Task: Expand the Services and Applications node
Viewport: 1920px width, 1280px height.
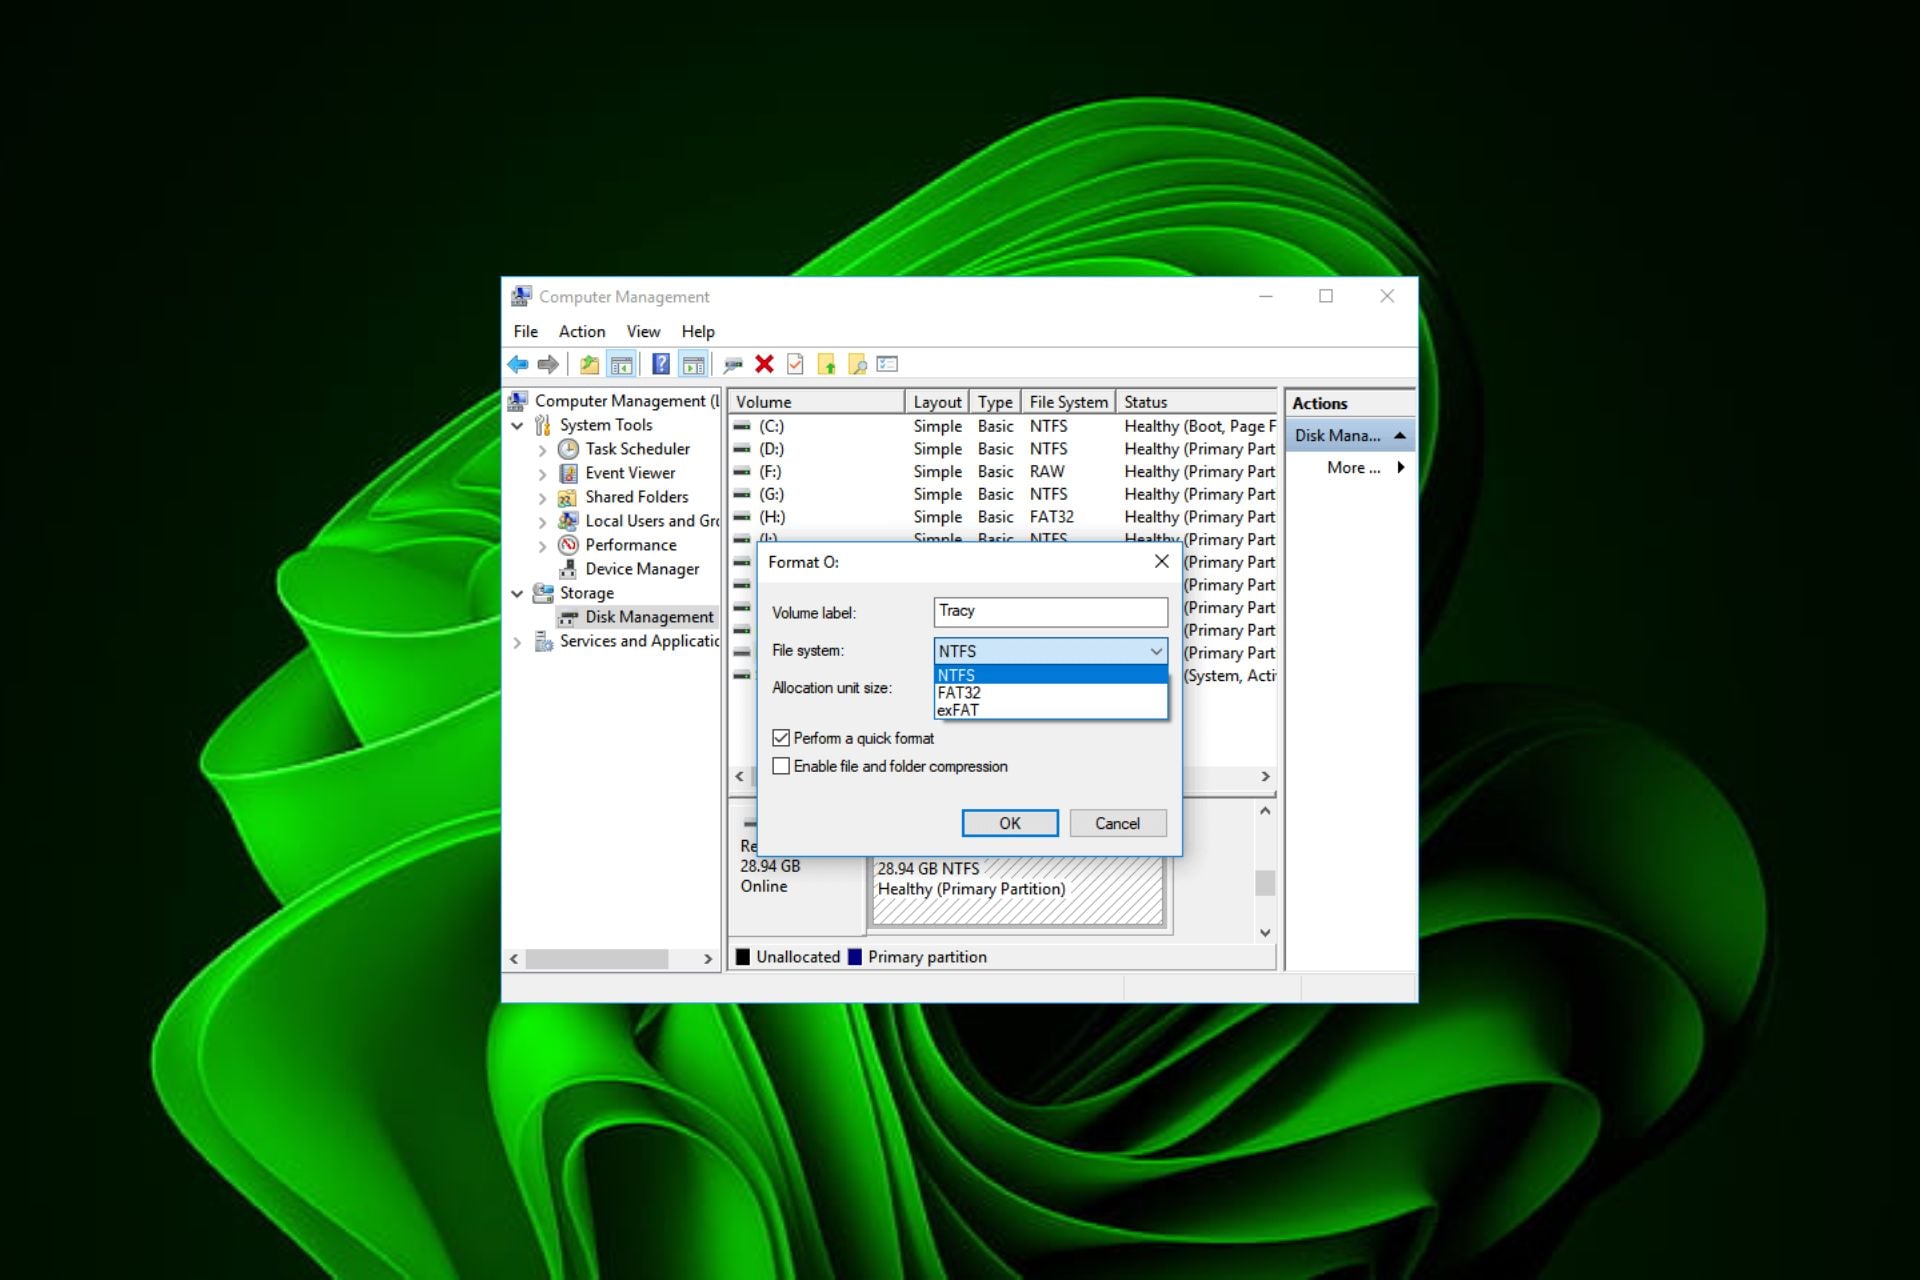Action: pos(517,642)
